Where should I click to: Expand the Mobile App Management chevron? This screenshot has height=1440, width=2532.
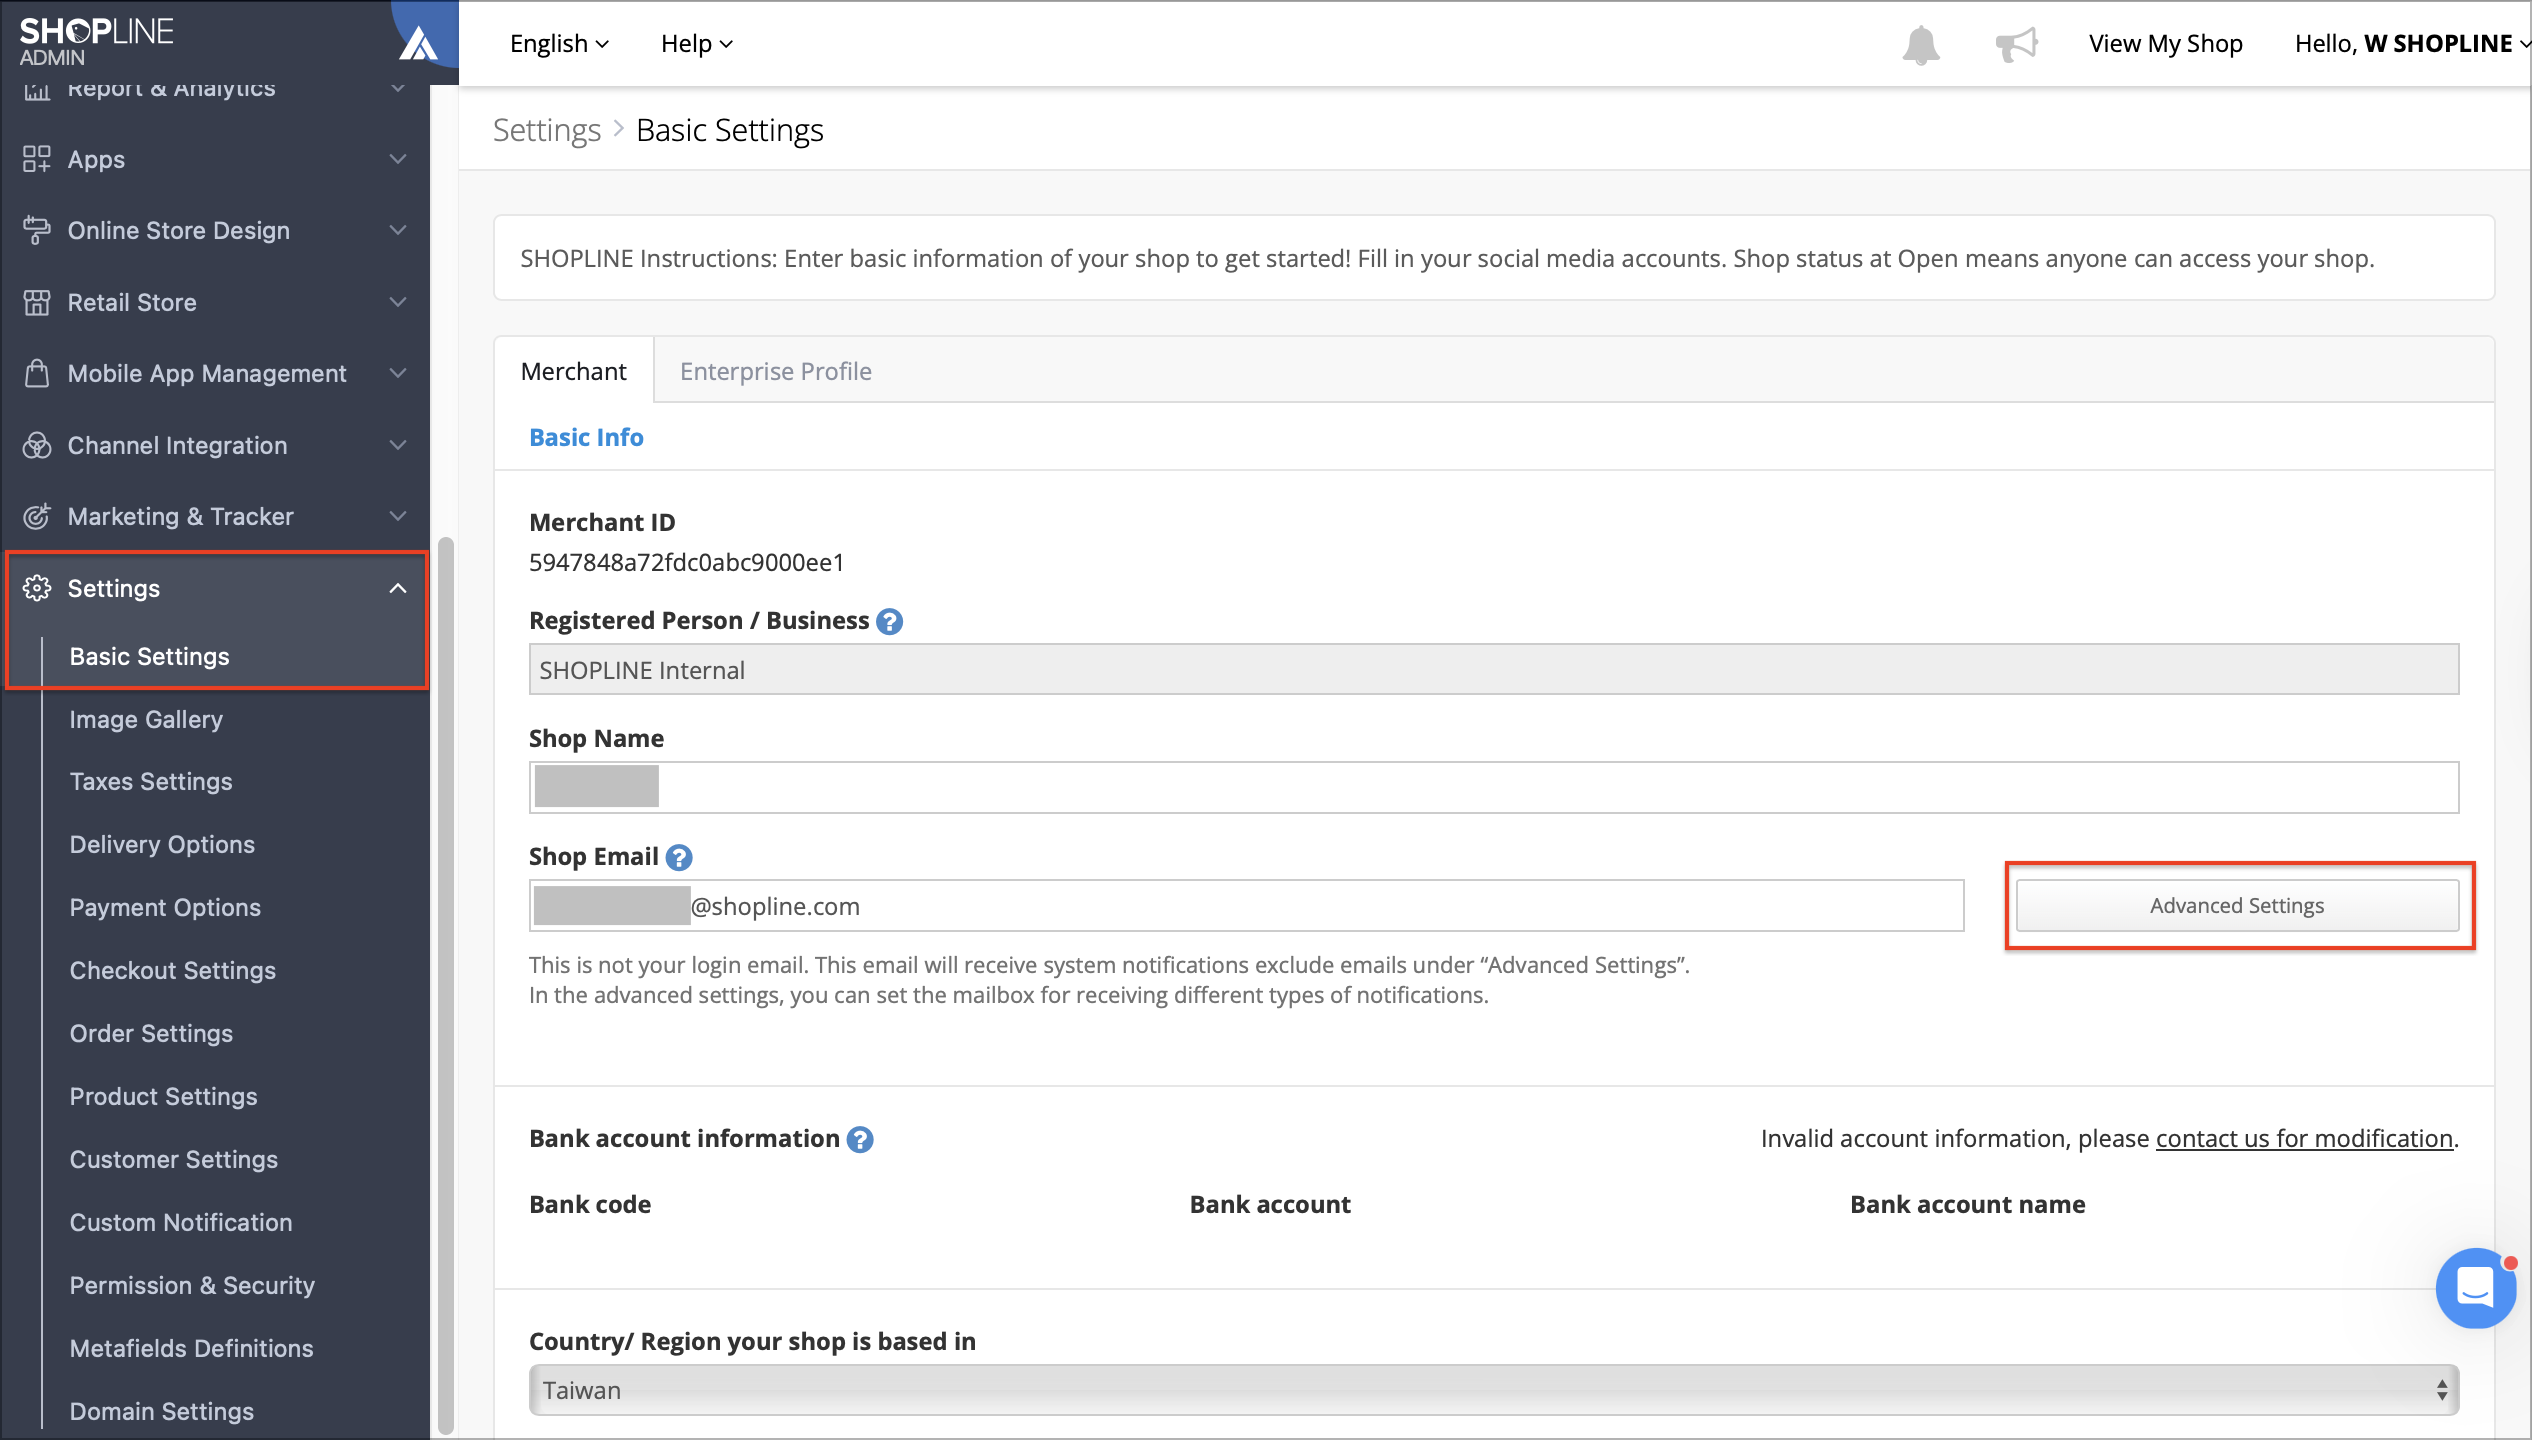tap(398, 373)
